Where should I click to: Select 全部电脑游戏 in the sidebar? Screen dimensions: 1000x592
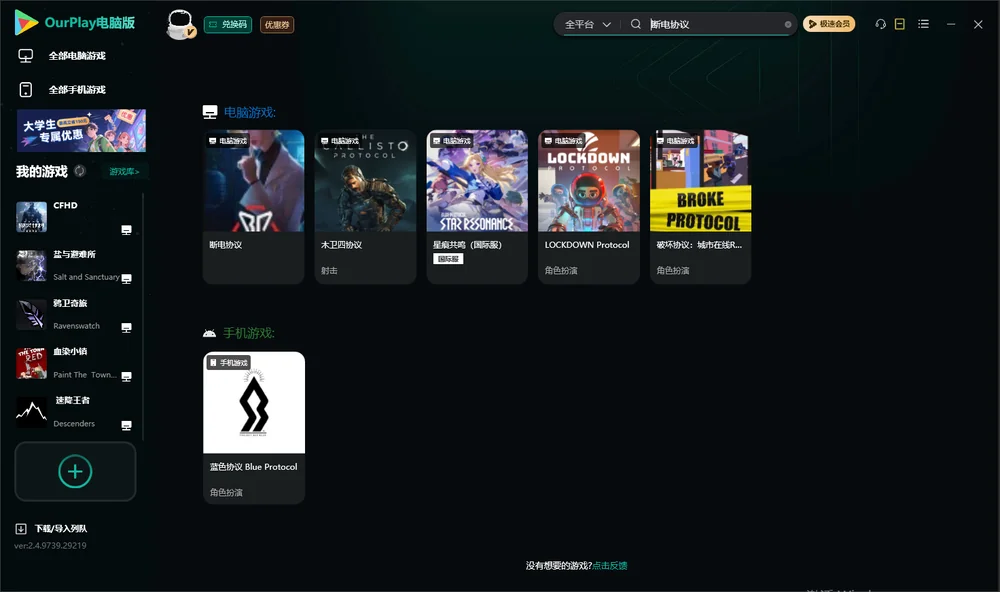click(x=75, y=56)
